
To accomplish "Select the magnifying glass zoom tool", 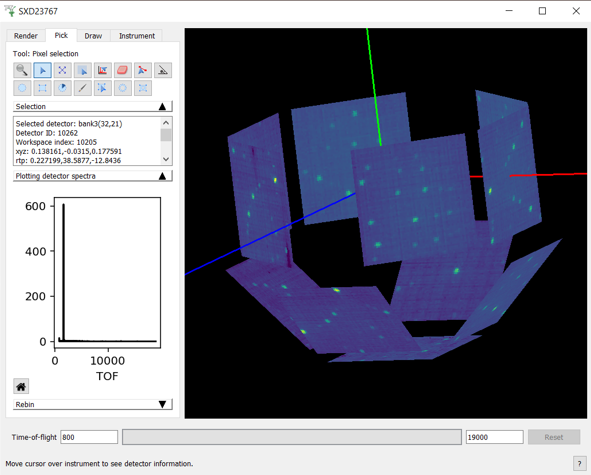I will click(22, 70).
